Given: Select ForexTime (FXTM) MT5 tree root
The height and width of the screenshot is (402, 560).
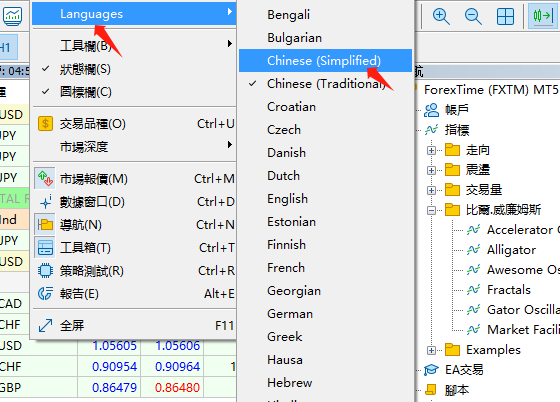Looking at the screenshot, I should [491, 90].
